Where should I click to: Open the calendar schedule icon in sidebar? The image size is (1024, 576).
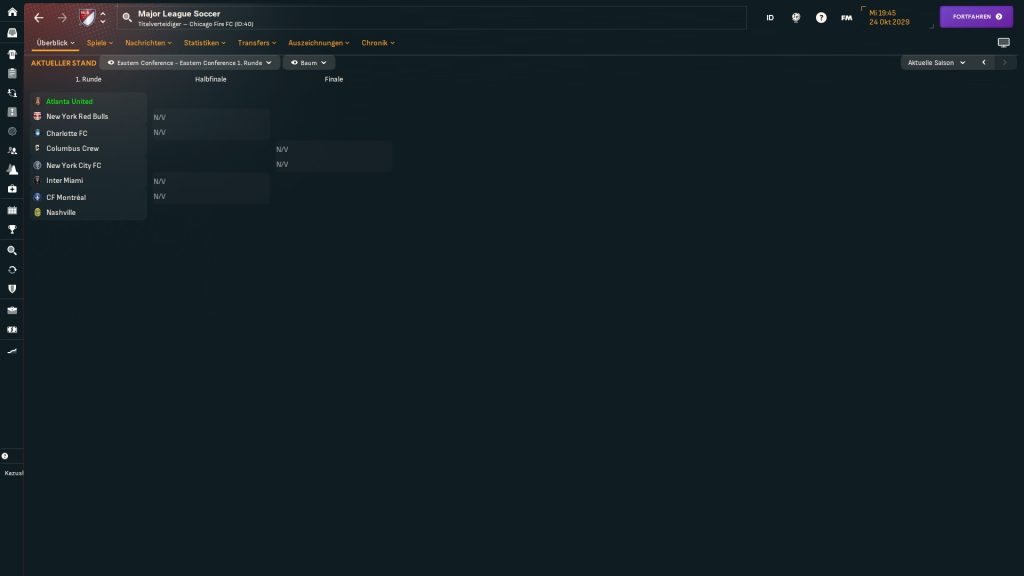12,210
